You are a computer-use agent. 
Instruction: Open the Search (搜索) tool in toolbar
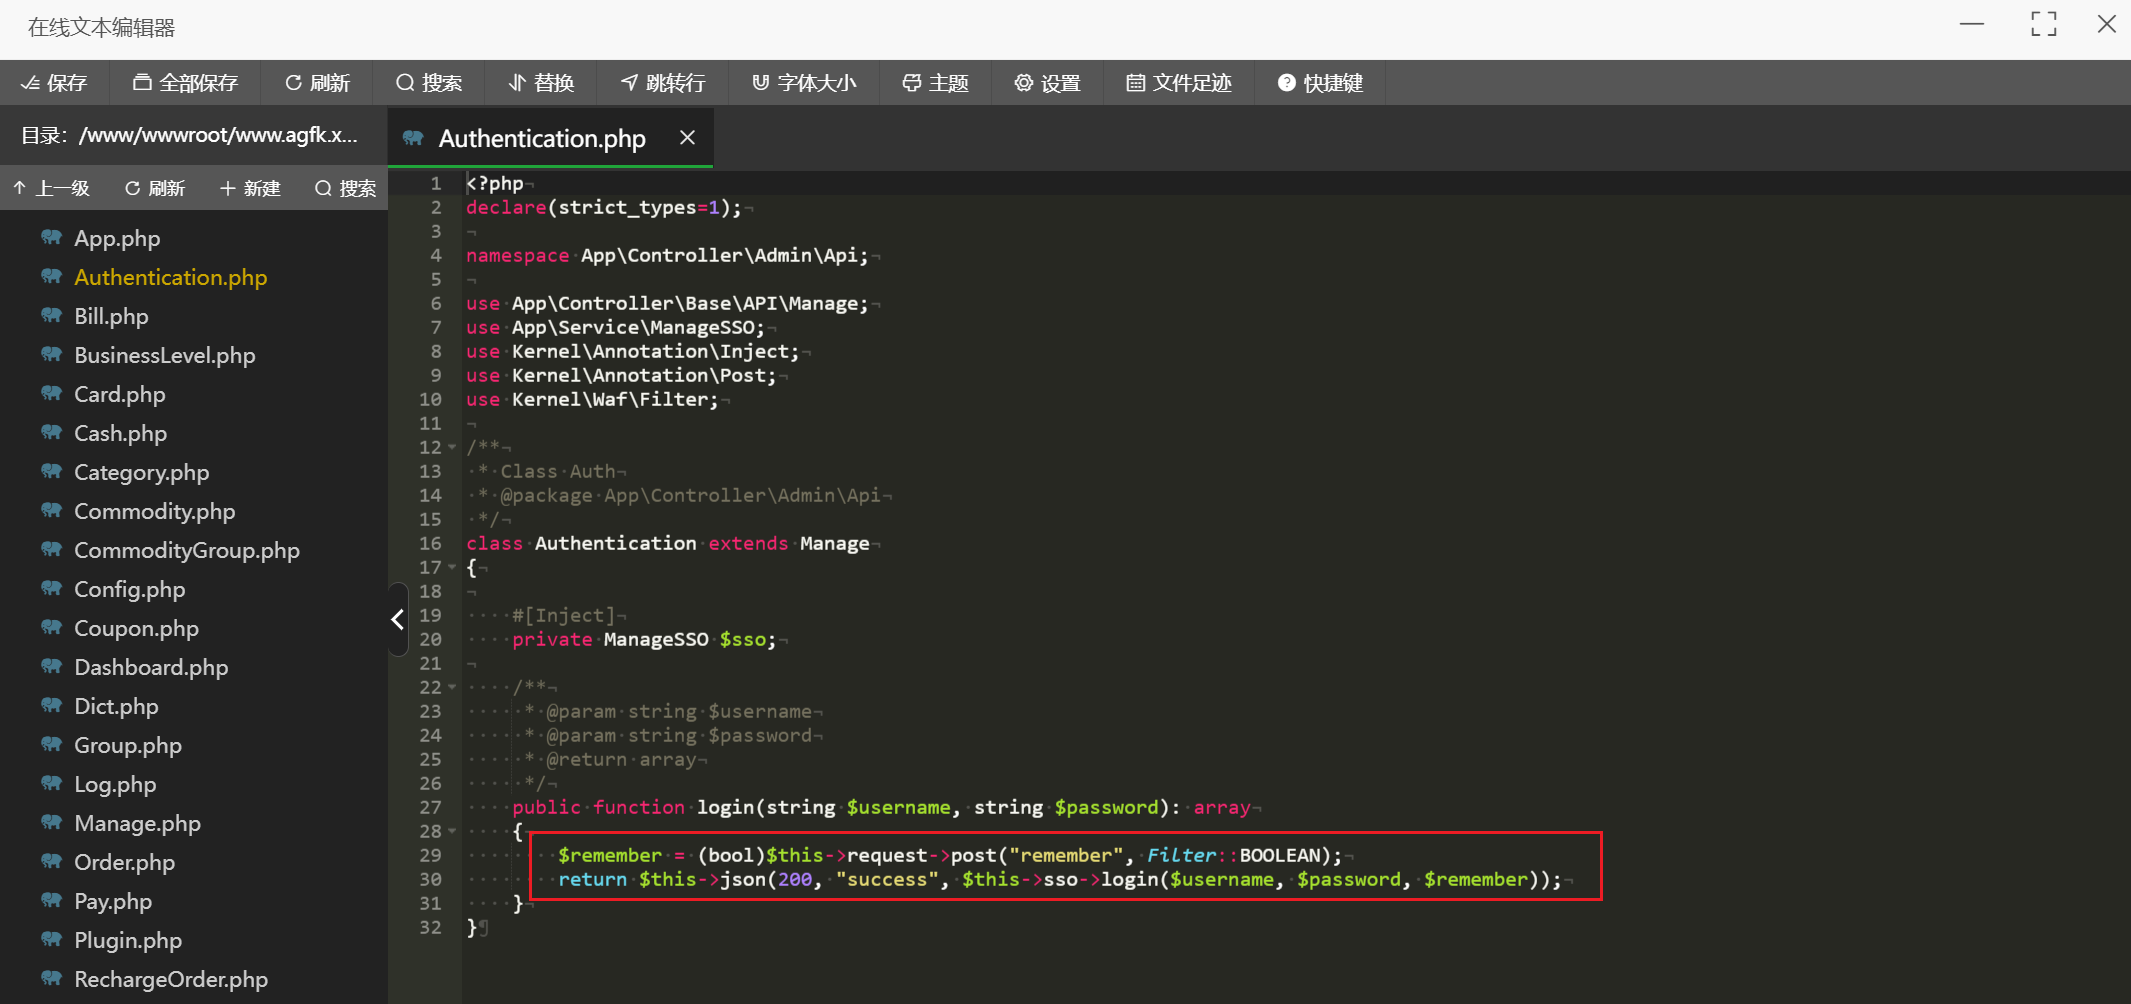[x=429, y=83]
